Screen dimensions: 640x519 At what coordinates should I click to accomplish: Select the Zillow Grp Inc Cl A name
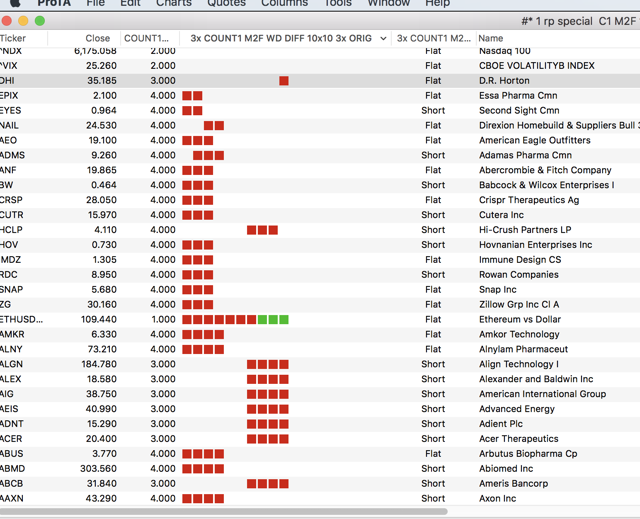(519, 304)
